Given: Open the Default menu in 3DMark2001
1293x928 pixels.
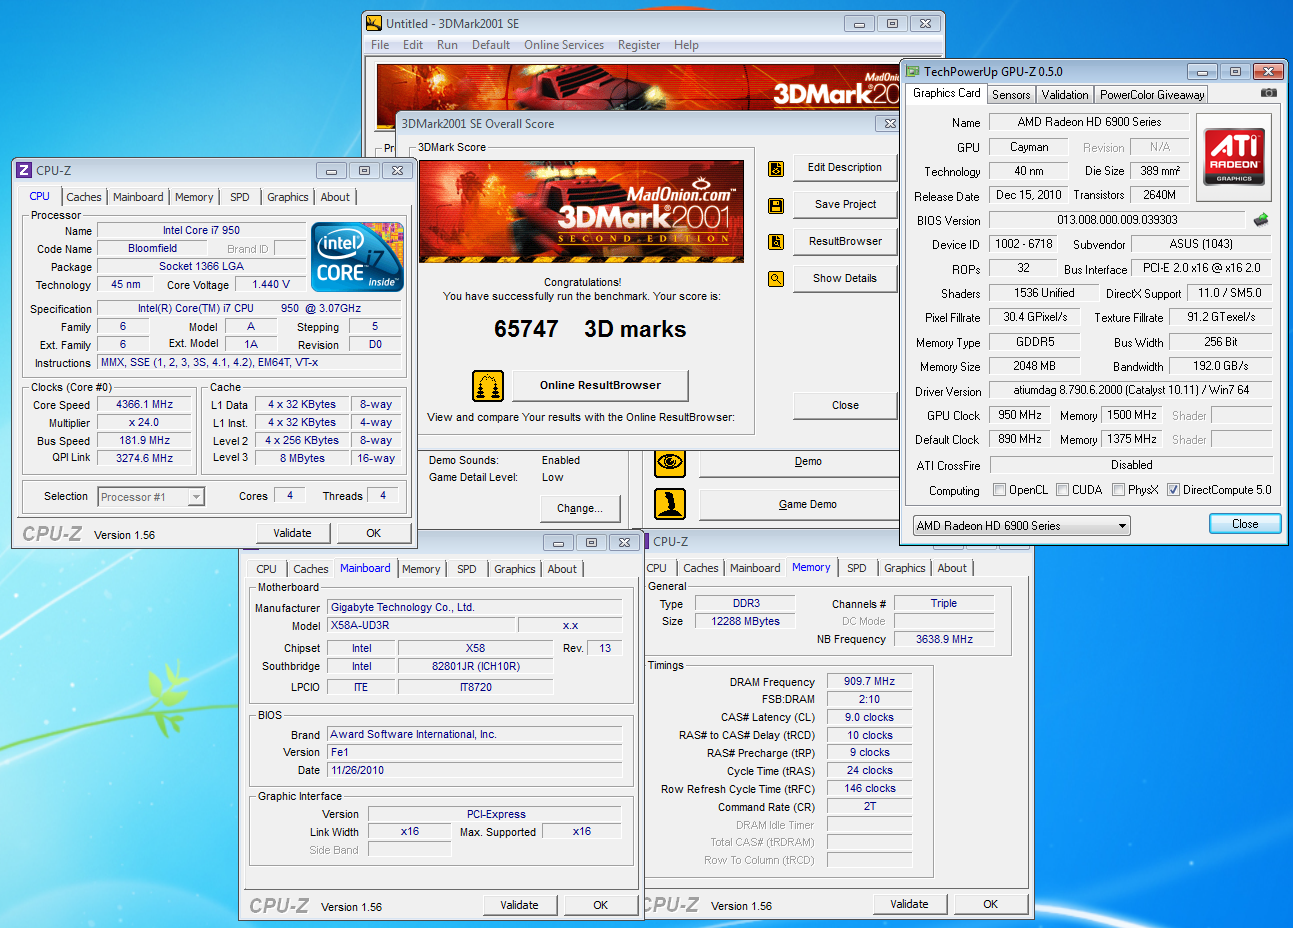Looking at the screenshot, I should pos(491,45).
